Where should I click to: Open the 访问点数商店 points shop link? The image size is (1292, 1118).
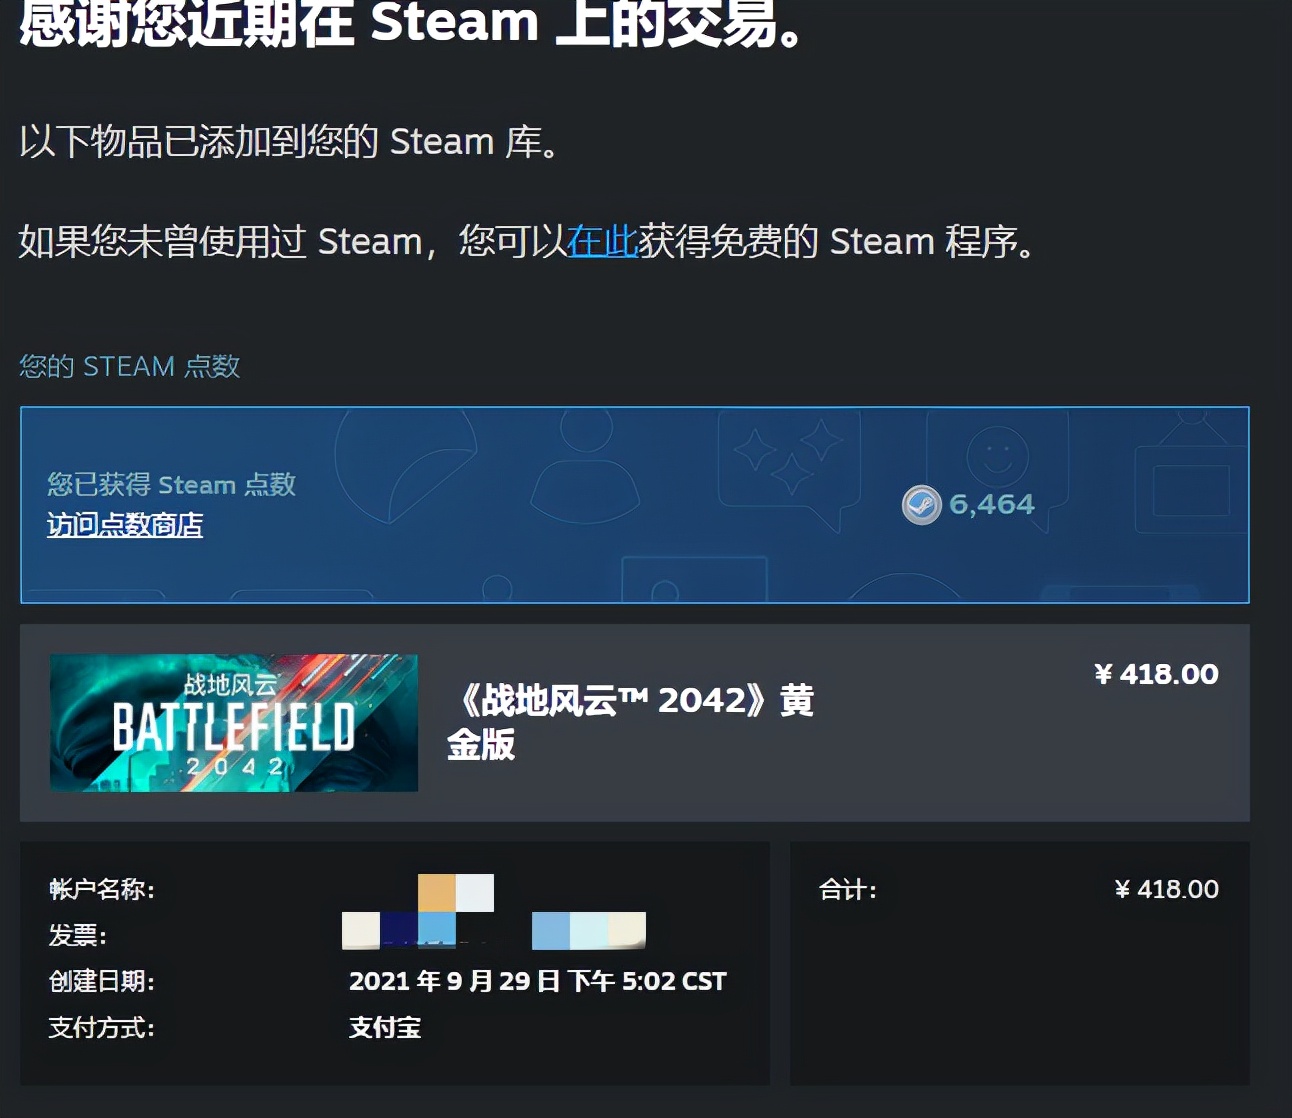(x=124, y=524)
